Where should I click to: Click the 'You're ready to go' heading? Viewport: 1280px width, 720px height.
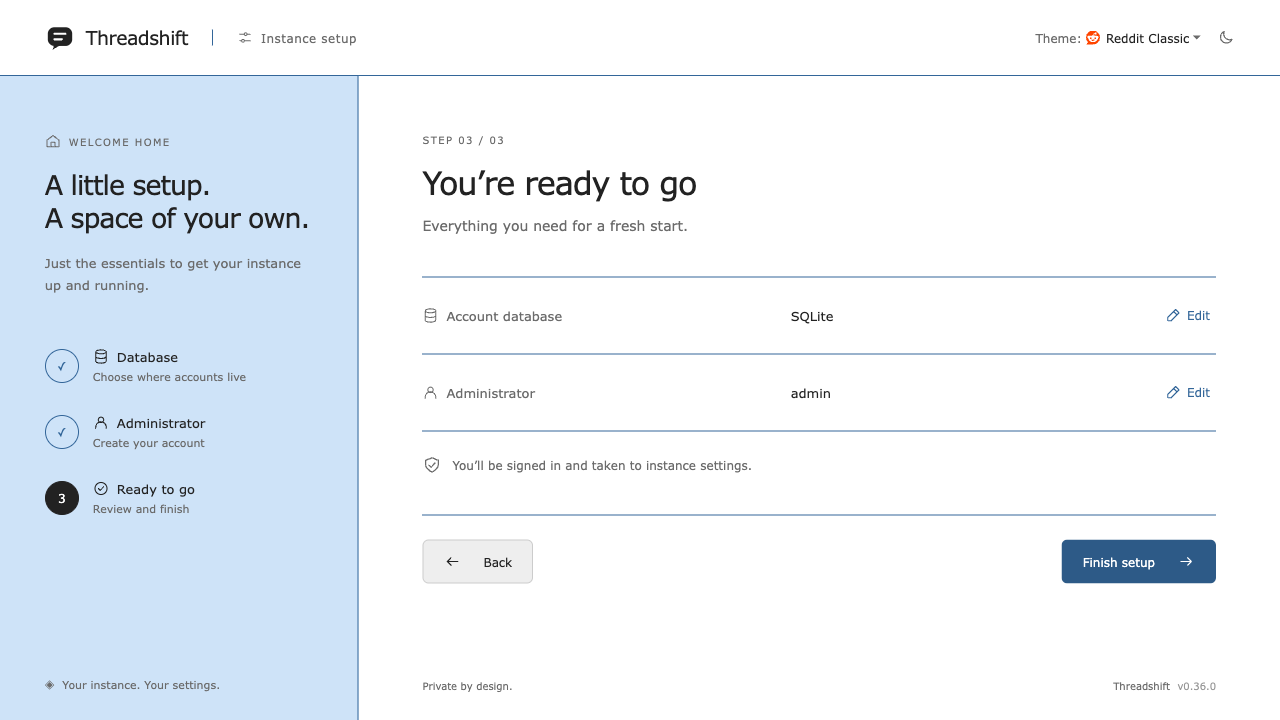point(559,184)
